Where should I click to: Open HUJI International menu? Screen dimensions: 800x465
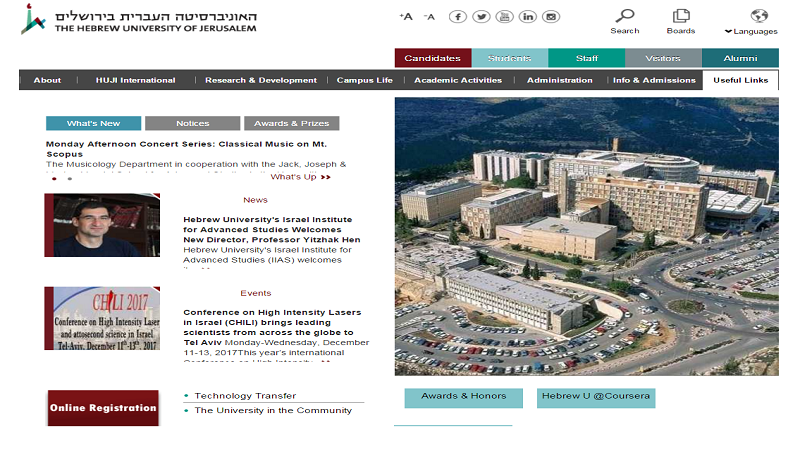(136, 80)
